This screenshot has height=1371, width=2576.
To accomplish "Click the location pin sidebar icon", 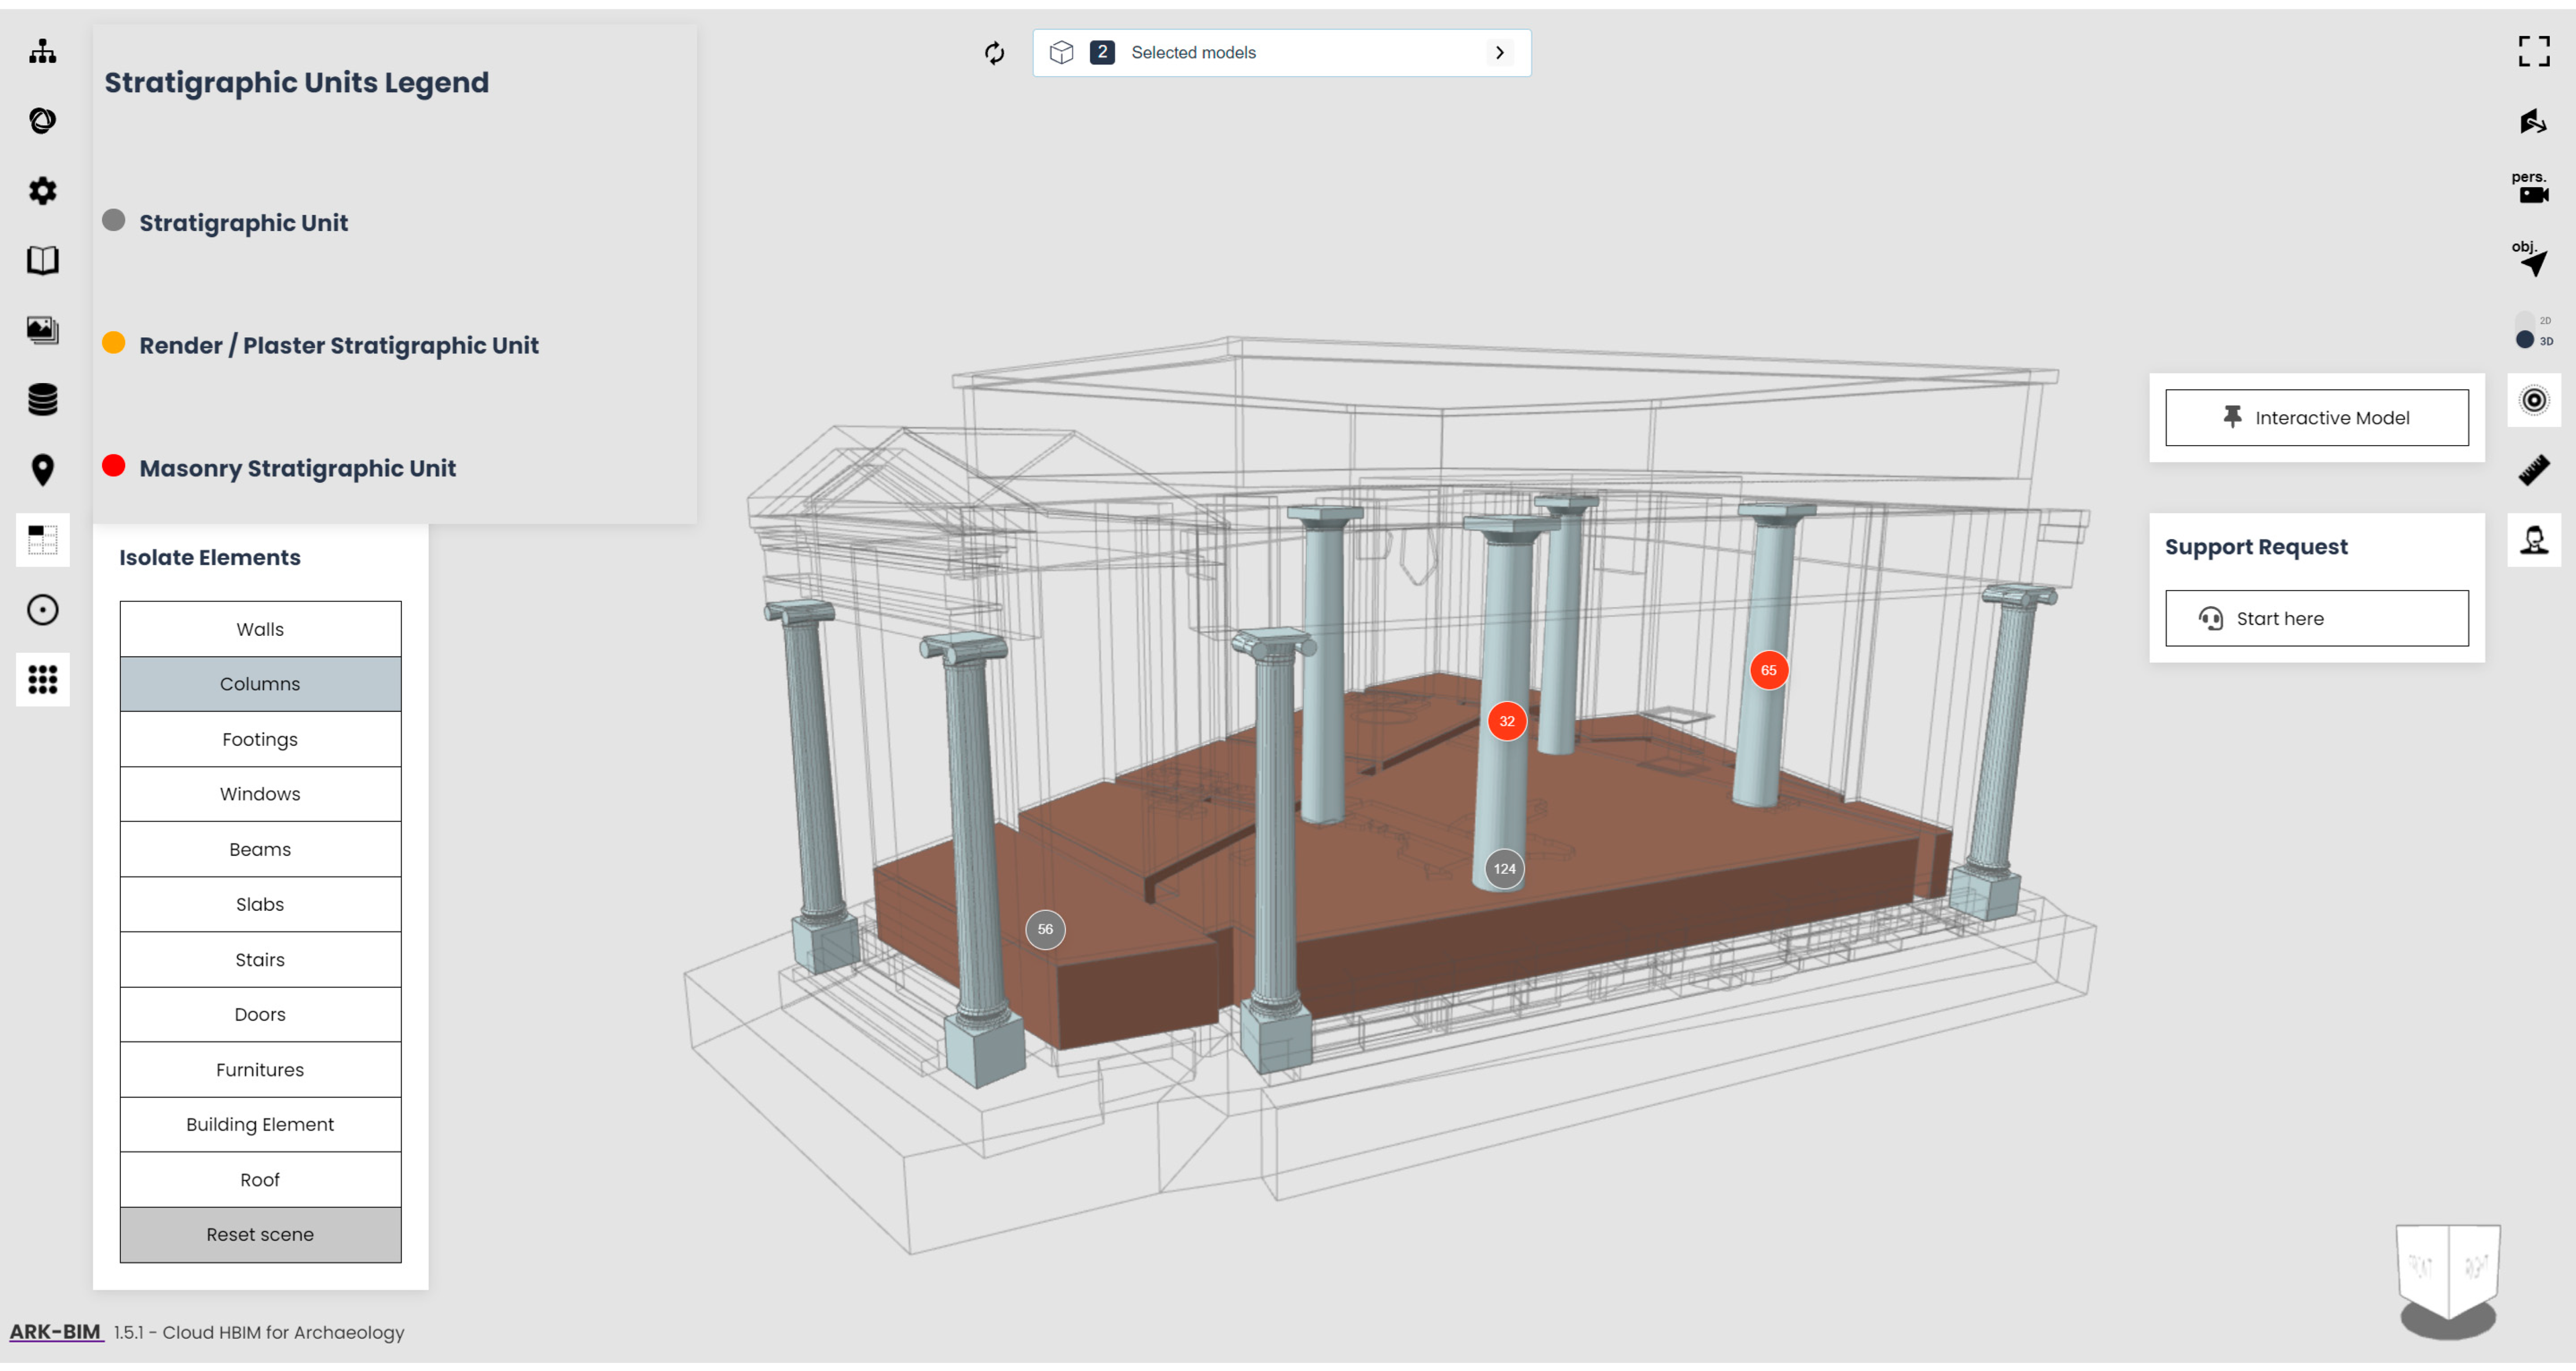I will (x=42, y=470).
